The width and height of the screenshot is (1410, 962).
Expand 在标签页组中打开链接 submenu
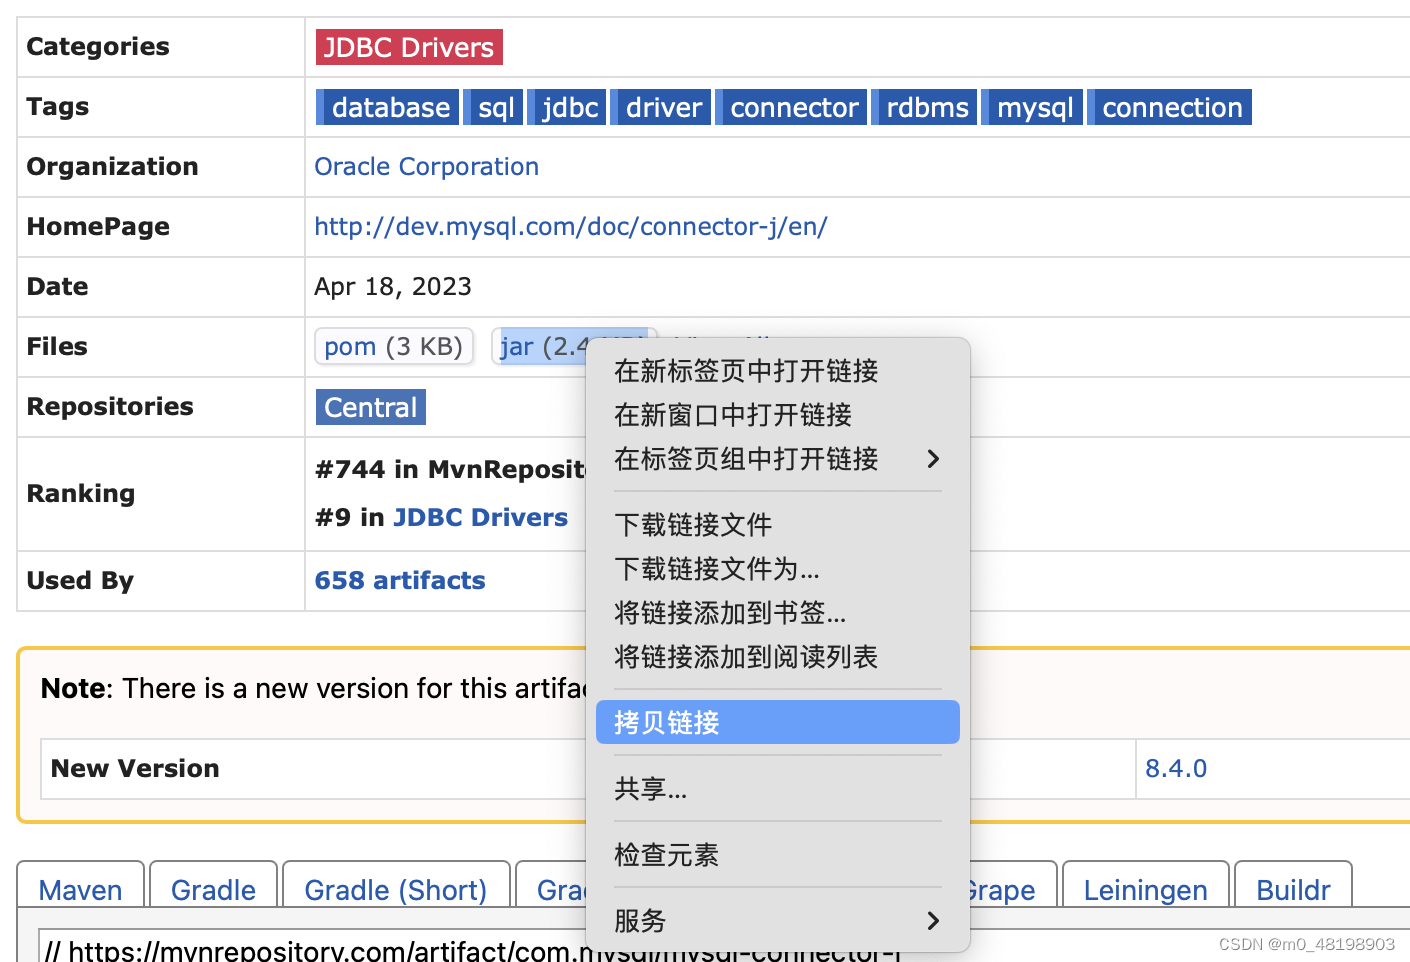(x=777, y=459)
